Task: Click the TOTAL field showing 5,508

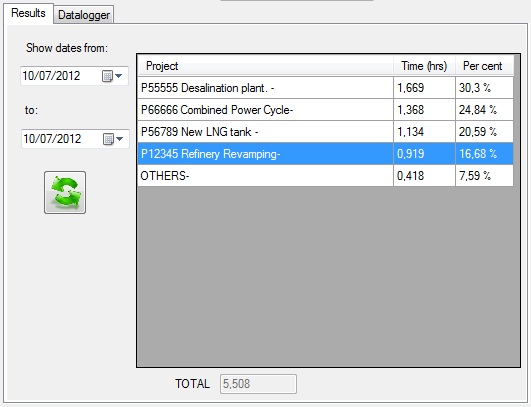Action: [258, 384]
